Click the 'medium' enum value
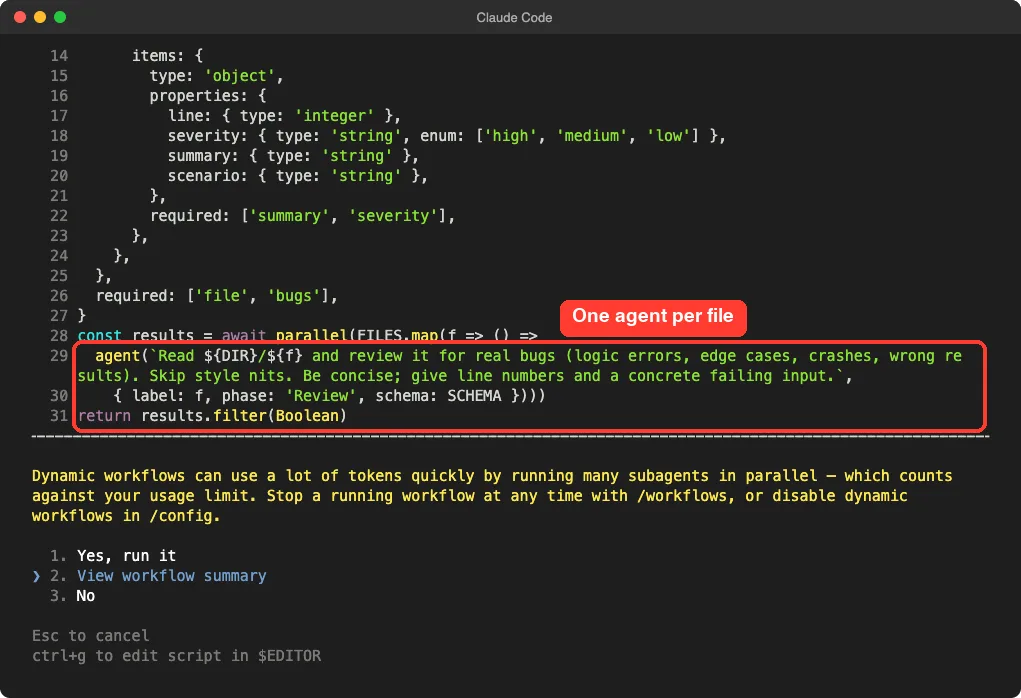This screenshot has width=1021, height=698. [591, 136]
